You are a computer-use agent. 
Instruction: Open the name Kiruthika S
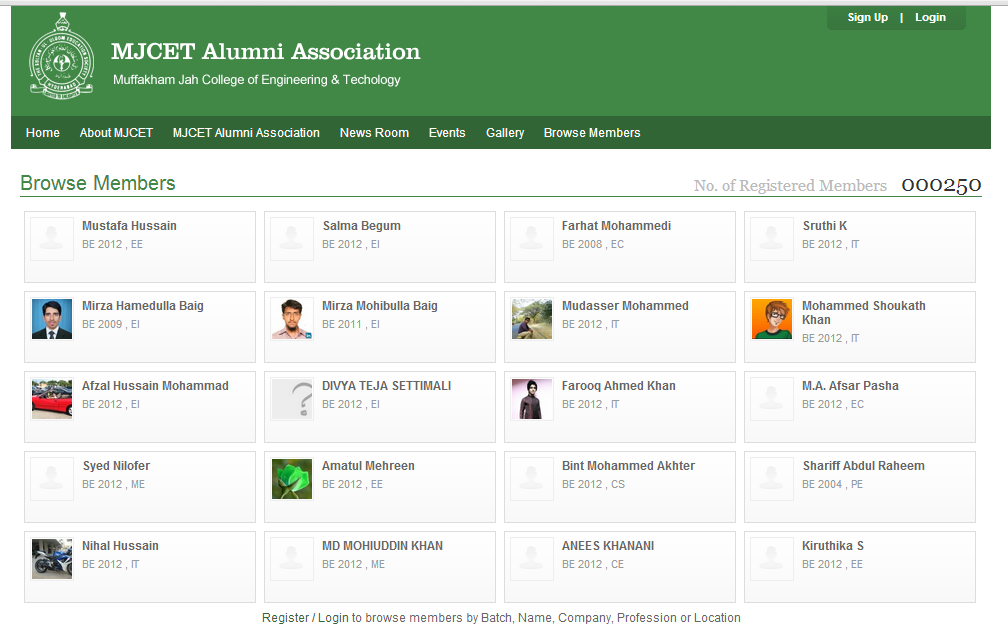coord(832,545)
